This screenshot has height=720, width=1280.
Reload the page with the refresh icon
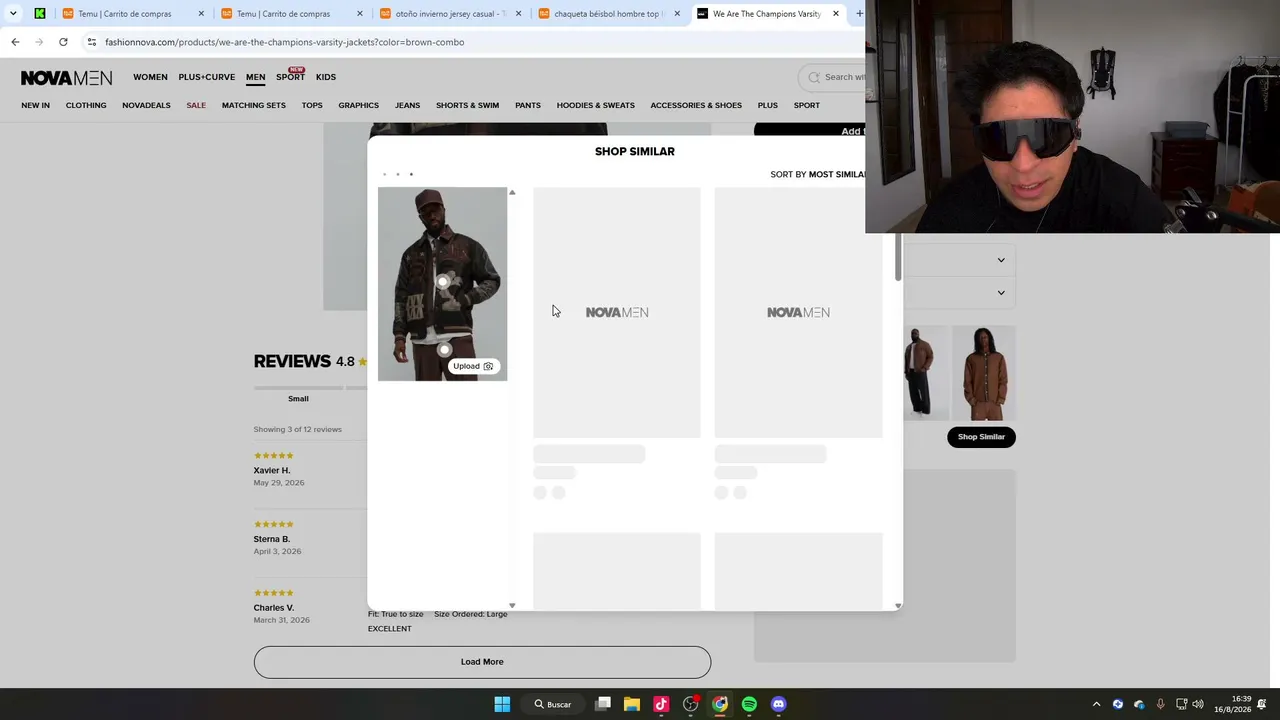[63, 42]
